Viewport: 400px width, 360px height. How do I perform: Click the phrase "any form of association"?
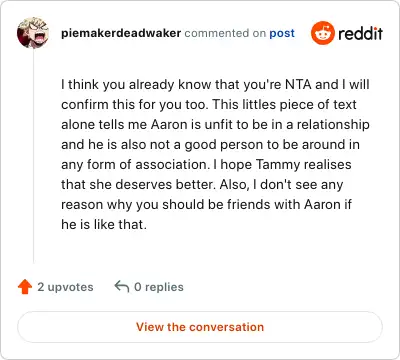pos(133,165)
